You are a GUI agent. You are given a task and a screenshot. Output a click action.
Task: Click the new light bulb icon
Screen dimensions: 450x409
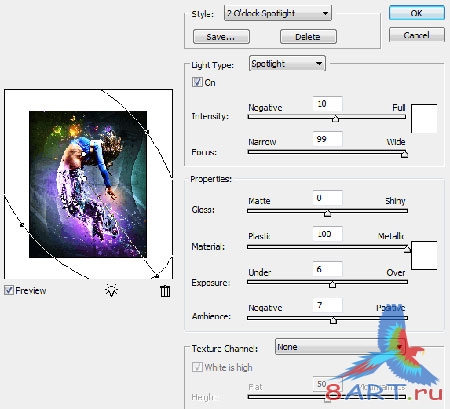(112, 290)
